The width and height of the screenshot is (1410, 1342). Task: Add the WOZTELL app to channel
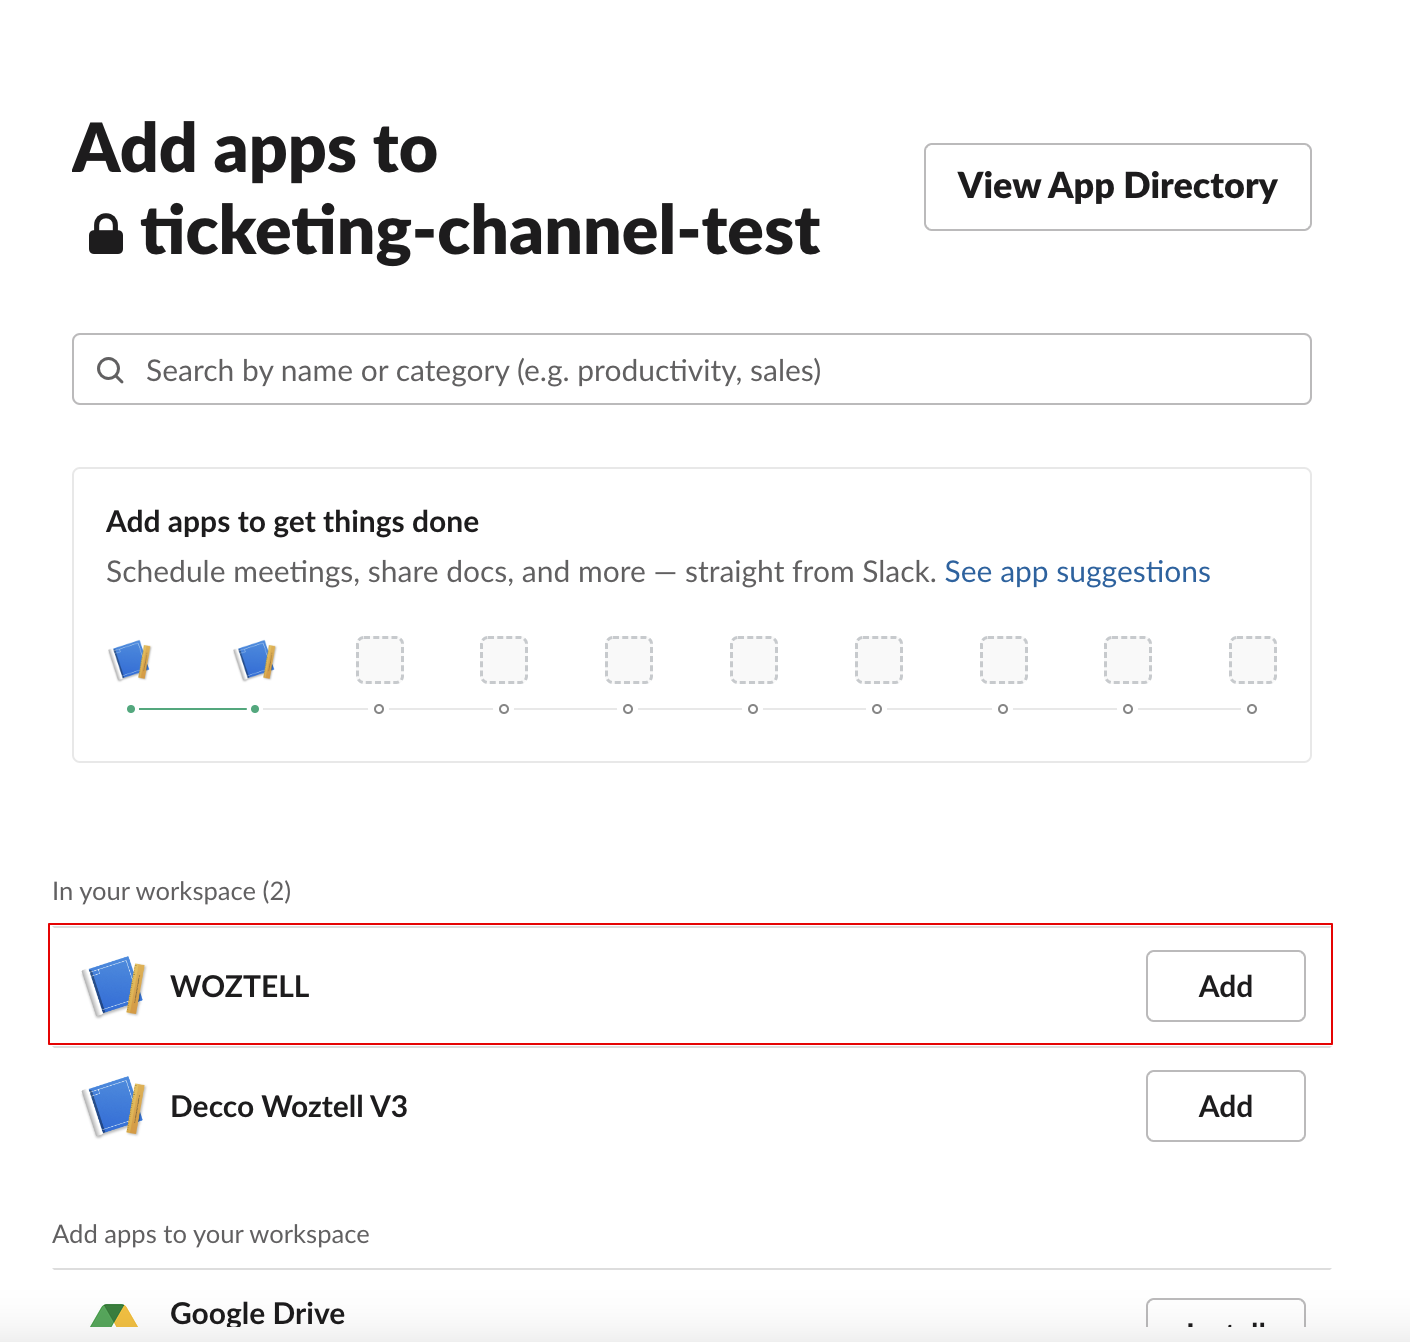[1225, 986]
